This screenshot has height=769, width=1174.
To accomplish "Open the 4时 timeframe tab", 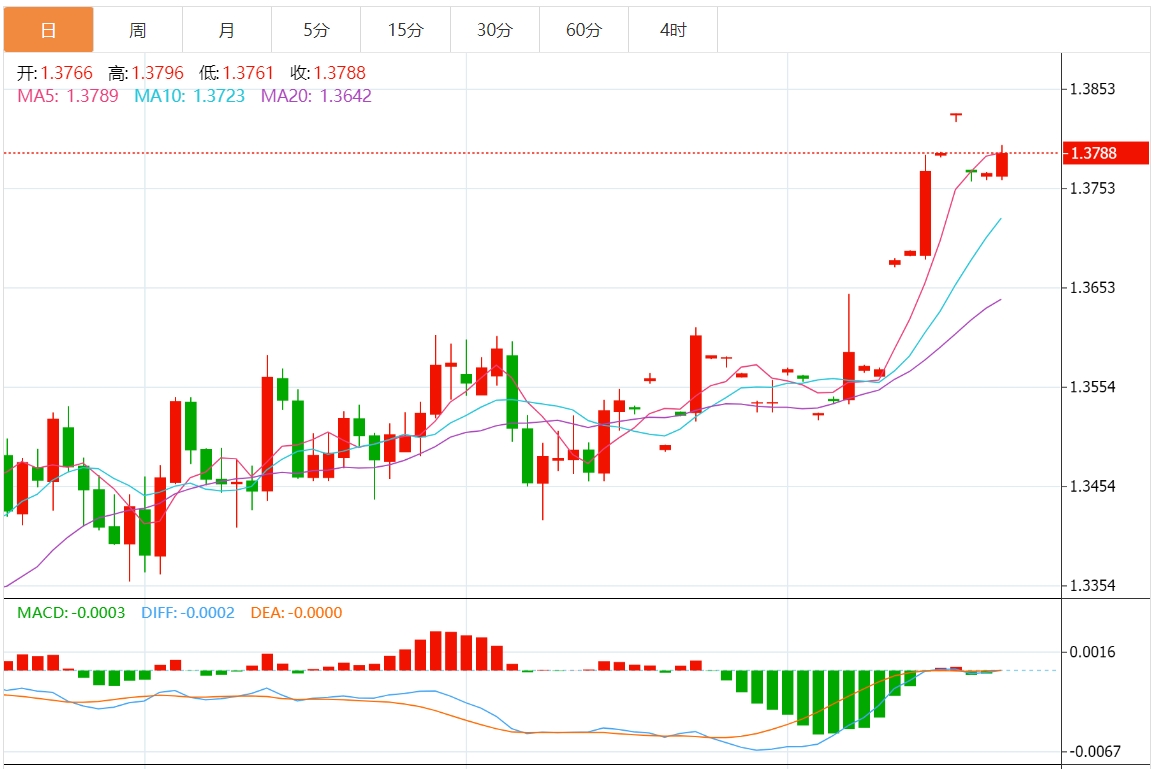I will [x=673, y=30].
